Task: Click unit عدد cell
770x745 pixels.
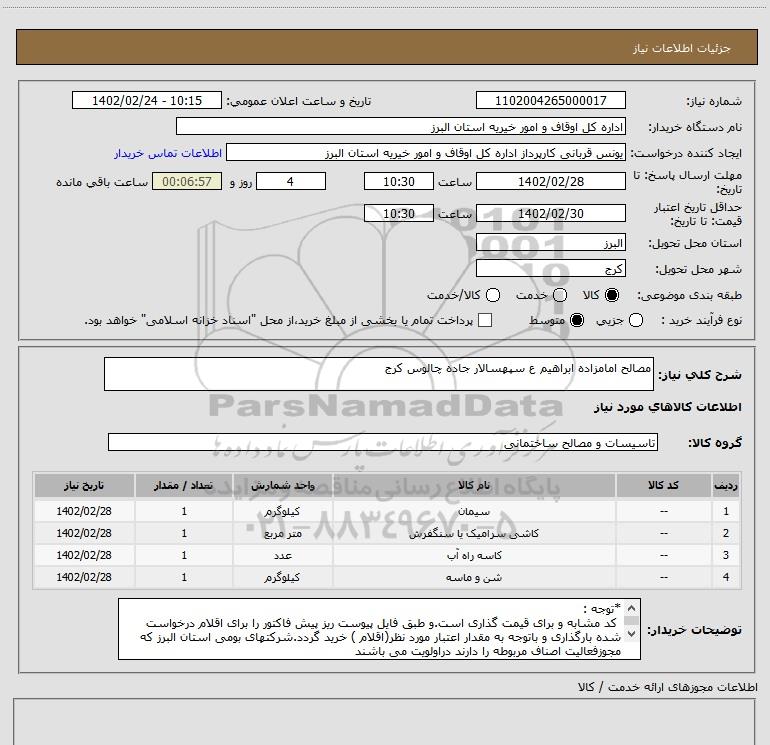Action: (x=283, y=555)
